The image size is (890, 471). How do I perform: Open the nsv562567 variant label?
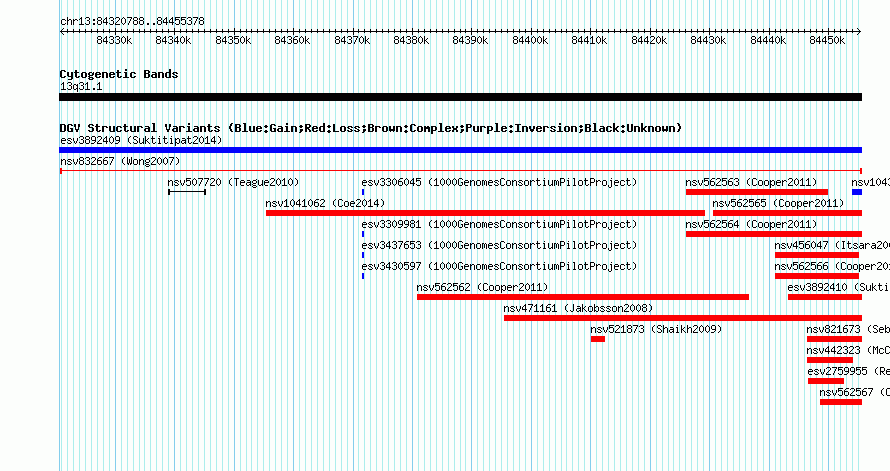[854, 392]
